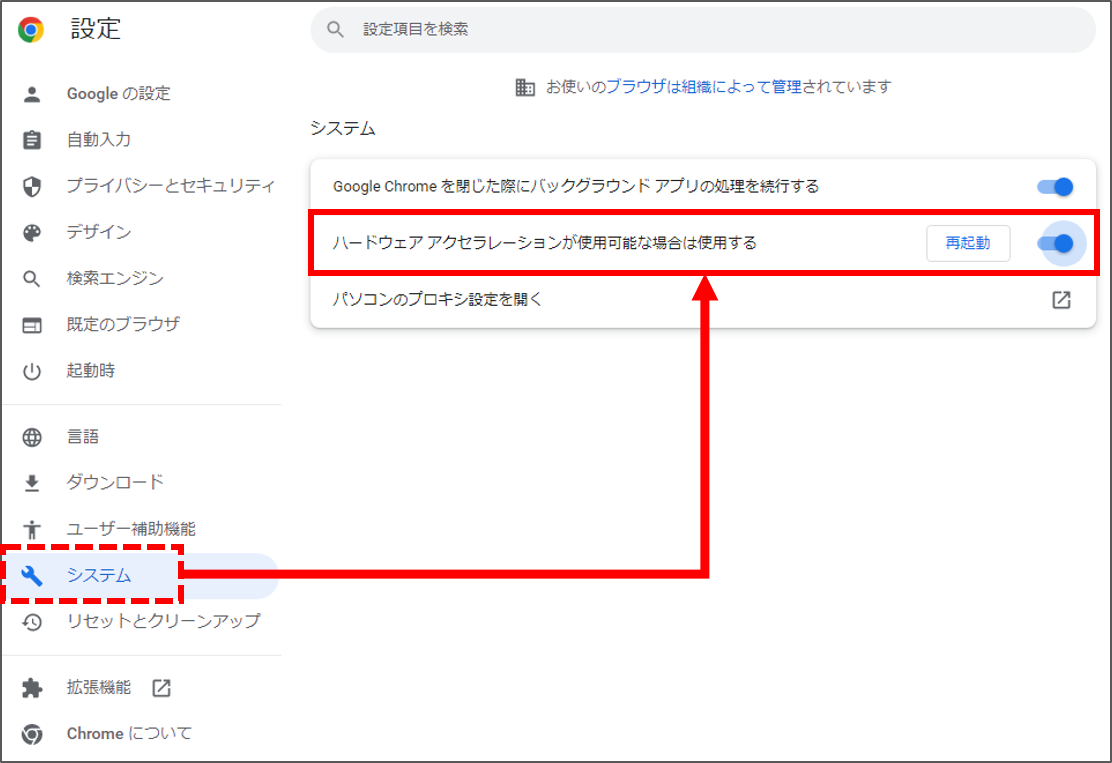This screenshot has height=763, width=1112.
Task: Select システム in the sidebar menu
Action: 97,575
